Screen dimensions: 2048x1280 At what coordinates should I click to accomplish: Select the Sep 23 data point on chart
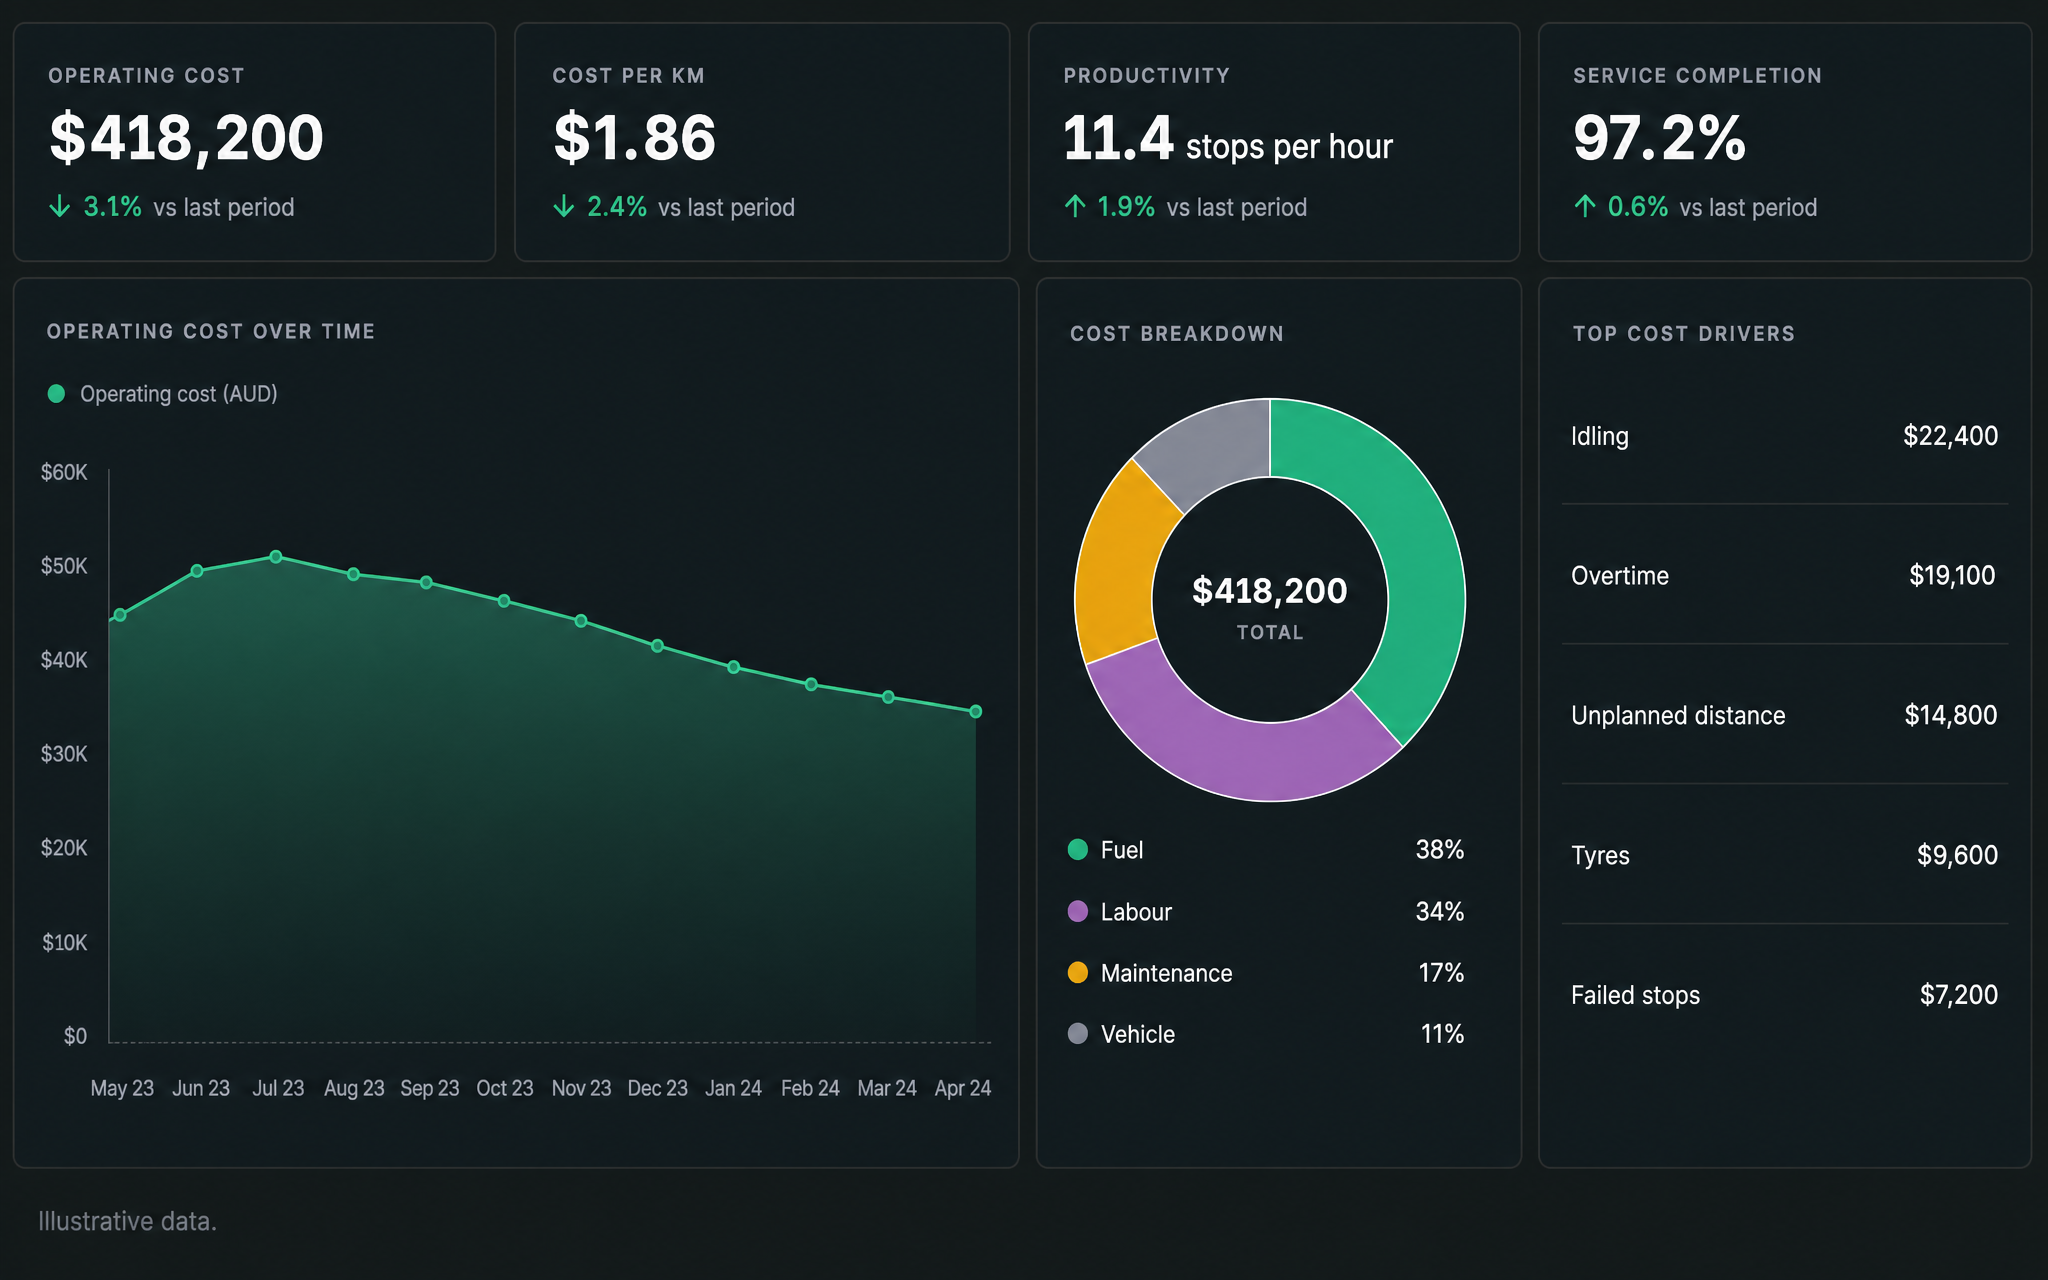pyautogui.click(x=426, y=582)
